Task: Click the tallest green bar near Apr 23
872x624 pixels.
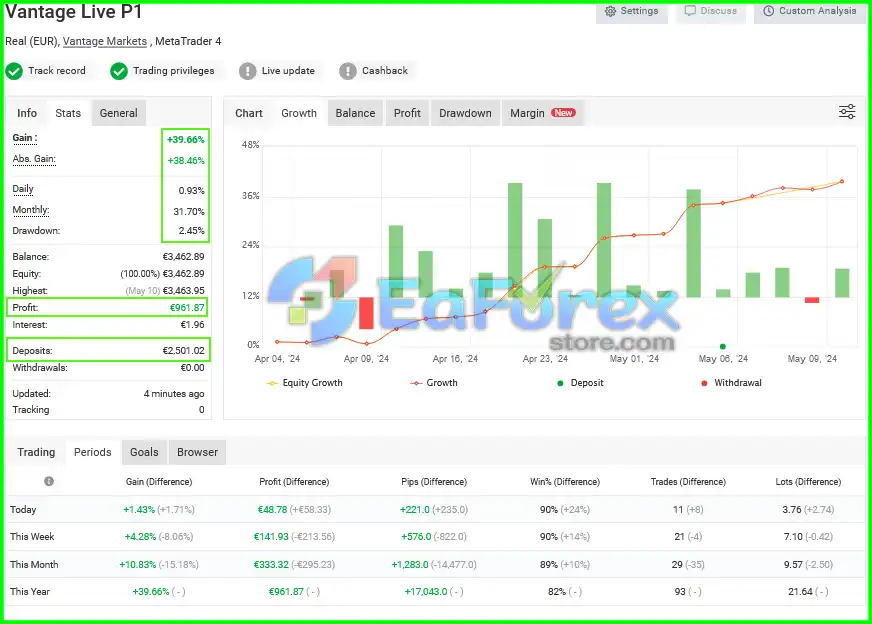Action: (x=515, y=240)
